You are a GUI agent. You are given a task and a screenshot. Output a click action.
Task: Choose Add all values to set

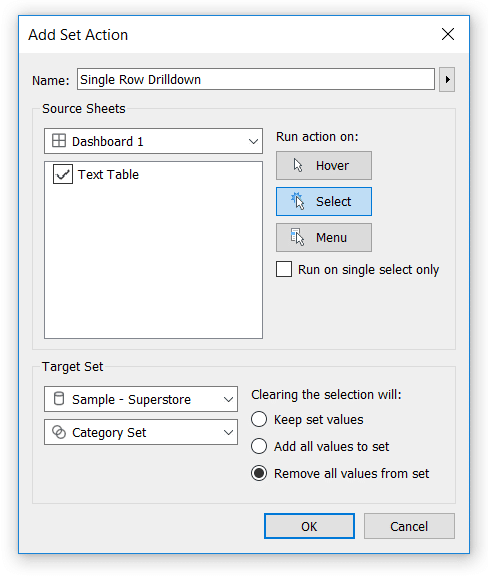coord(259,446)
